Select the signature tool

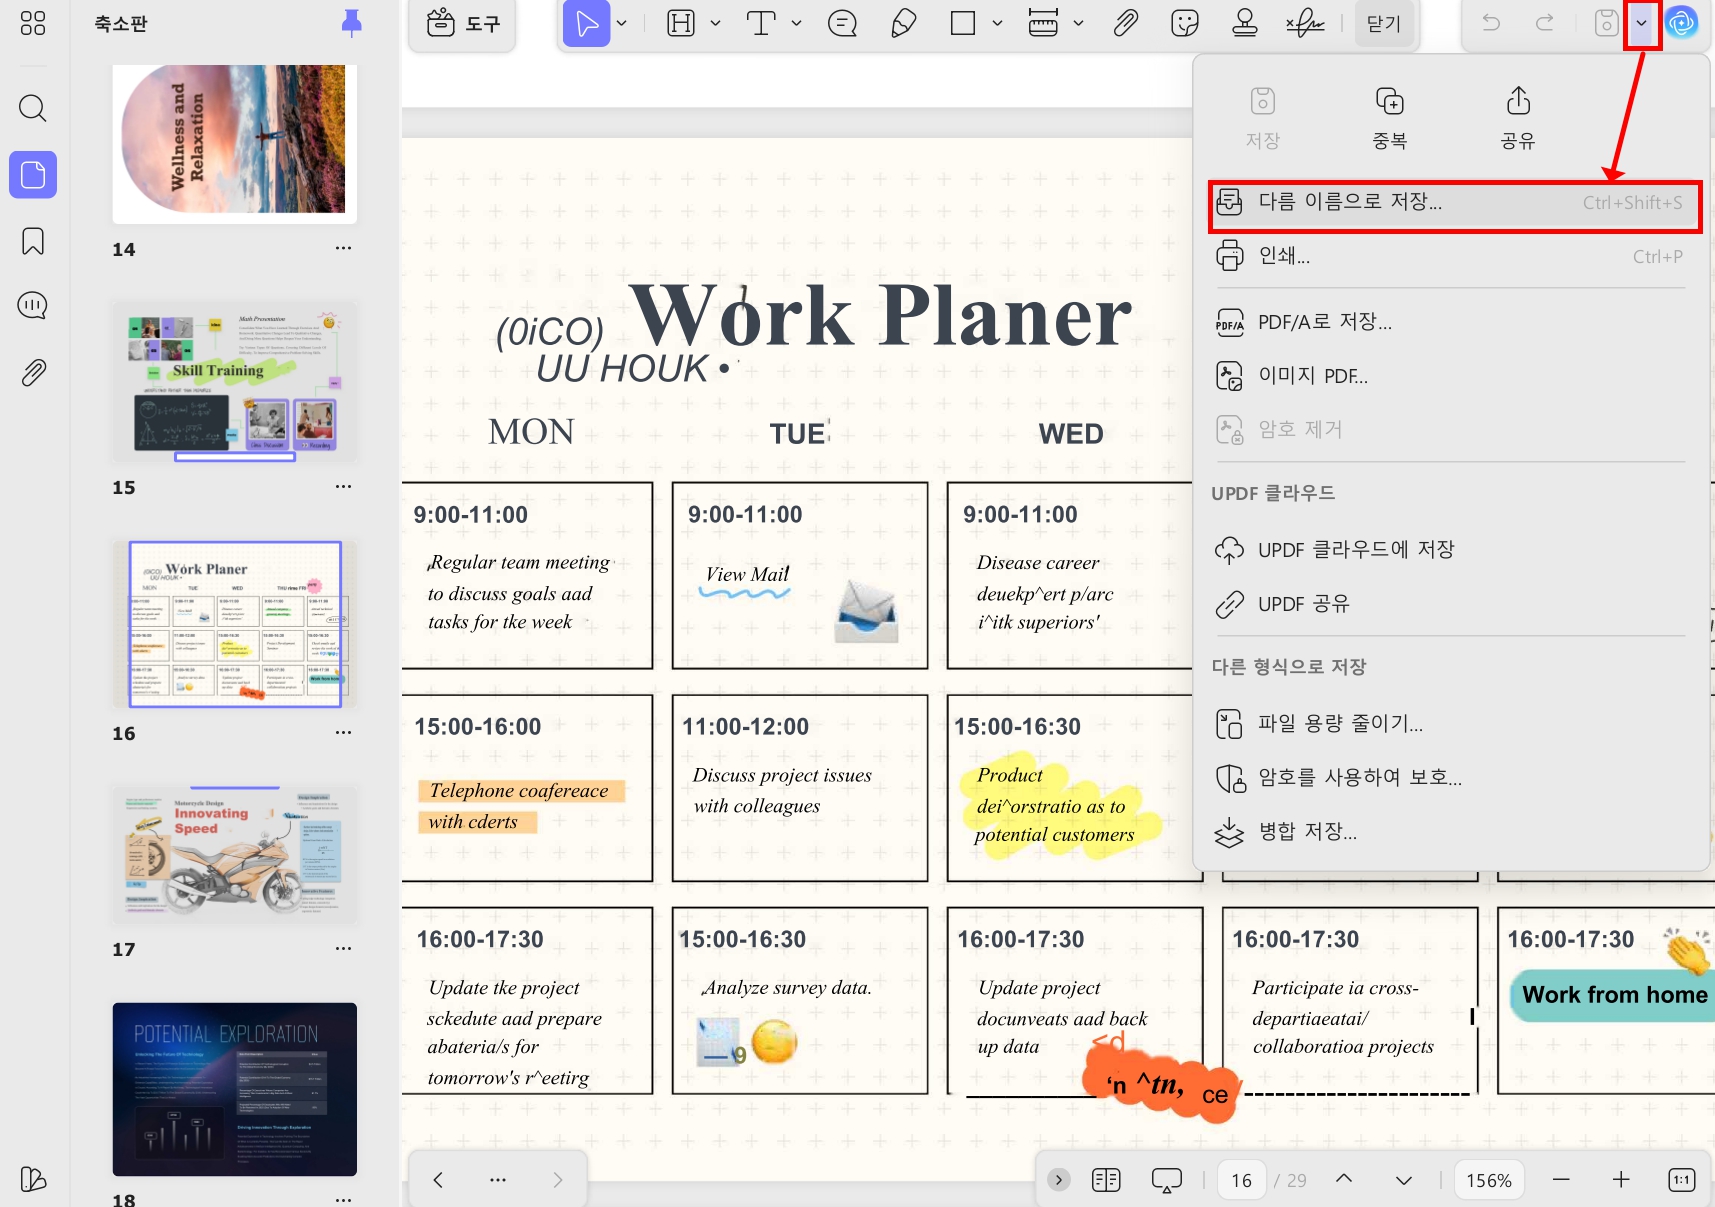(x=1305, y=23)
